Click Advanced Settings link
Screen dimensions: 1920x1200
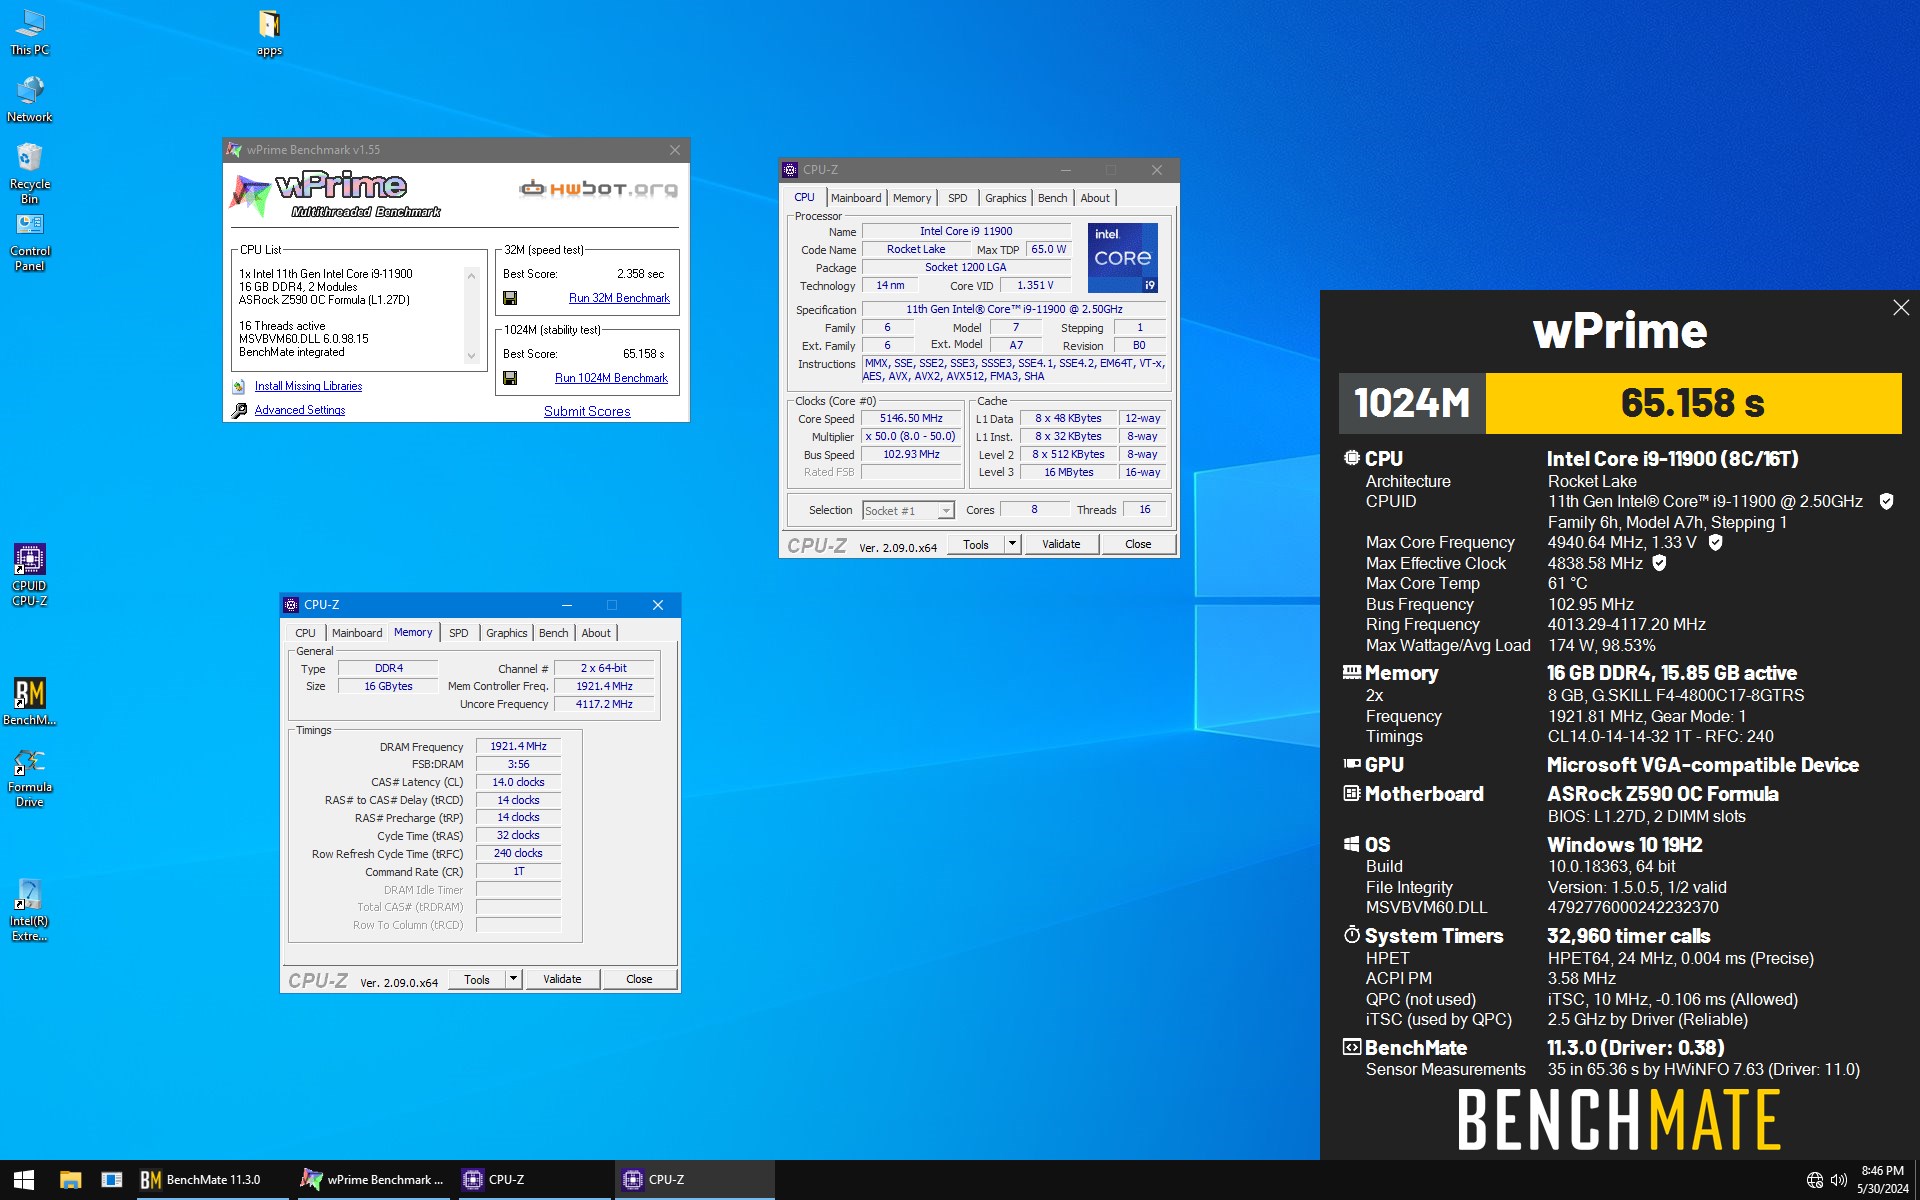[x=299, y=410]
